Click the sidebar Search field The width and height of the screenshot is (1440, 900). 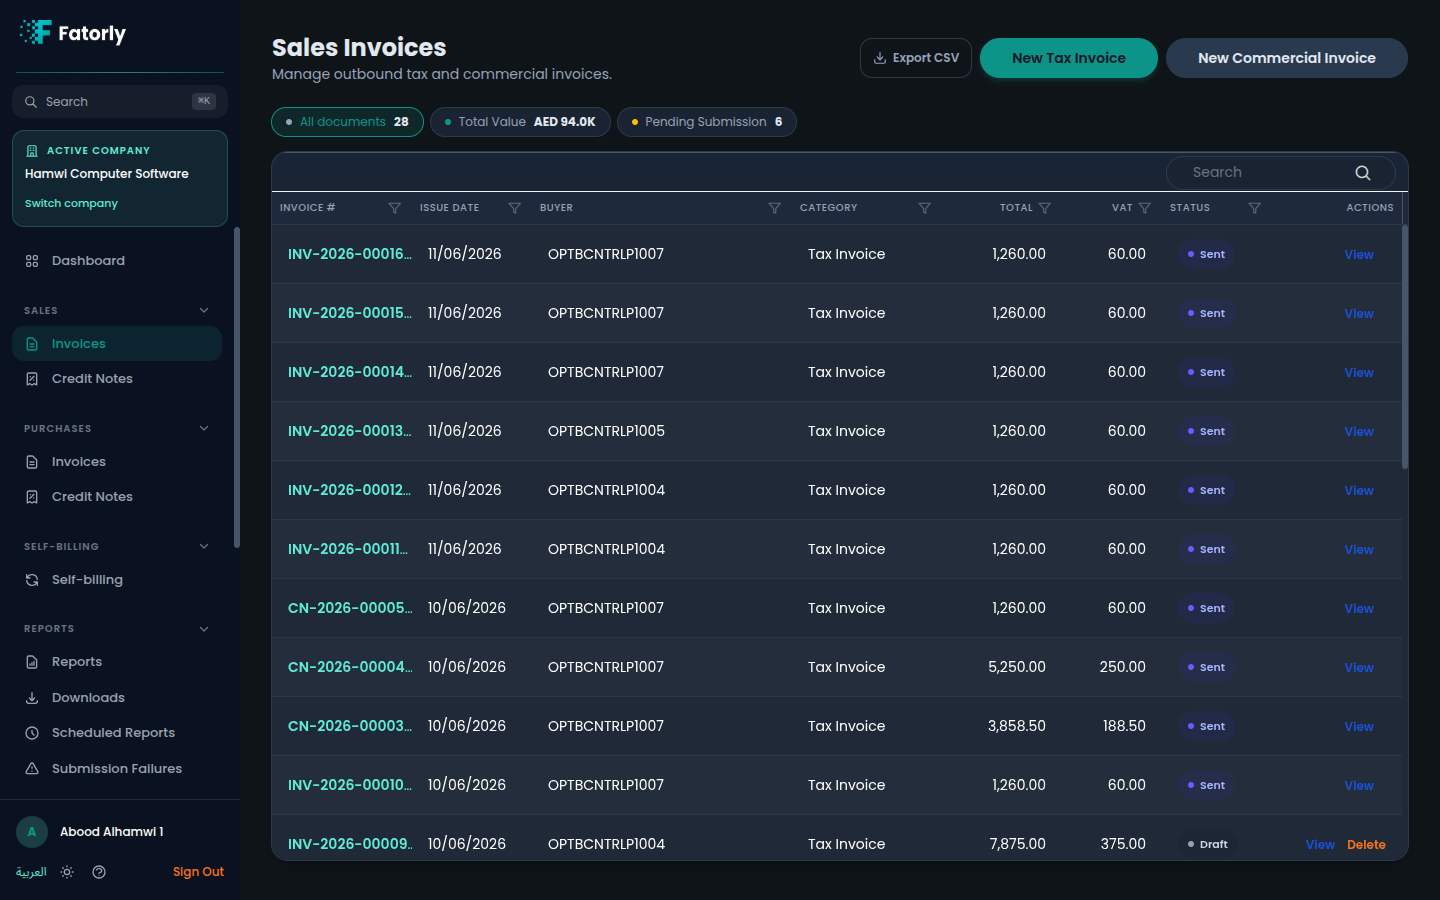(120, 102)
